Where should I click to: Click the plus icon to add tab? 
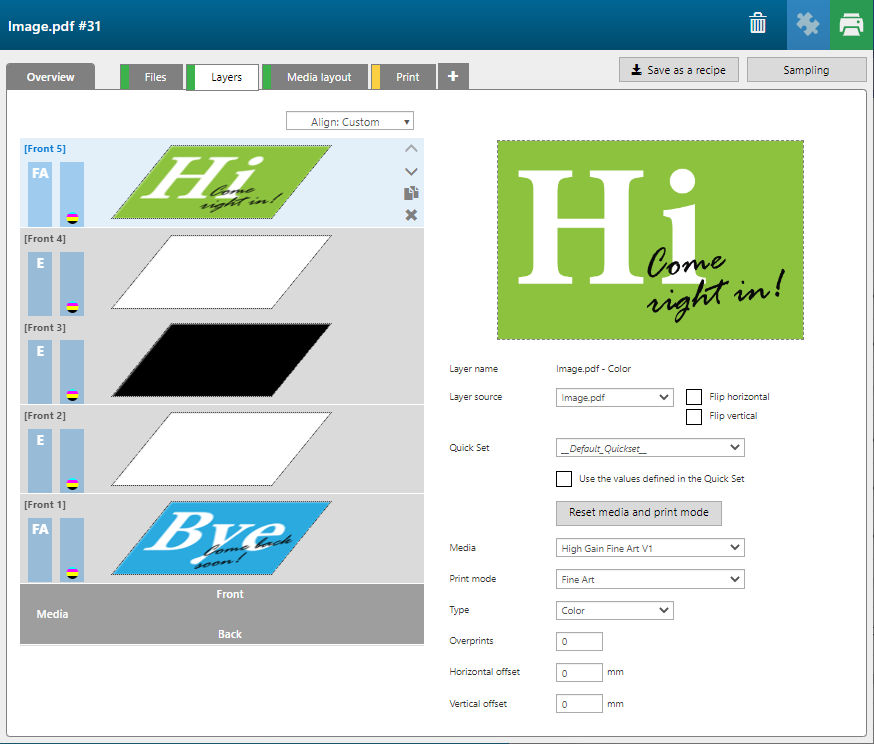[453, 76]
